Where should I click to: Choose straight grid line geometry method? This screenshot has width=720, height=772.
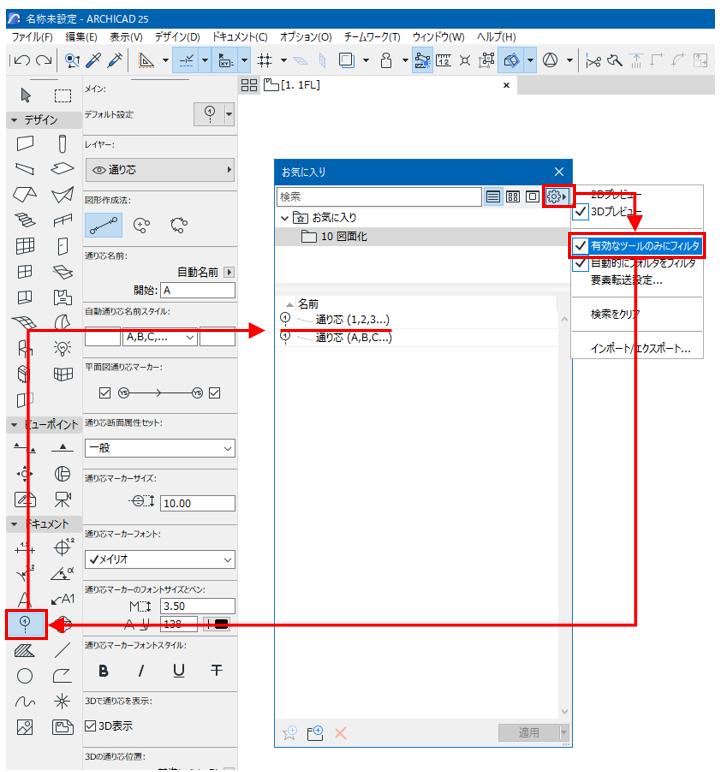103,225
